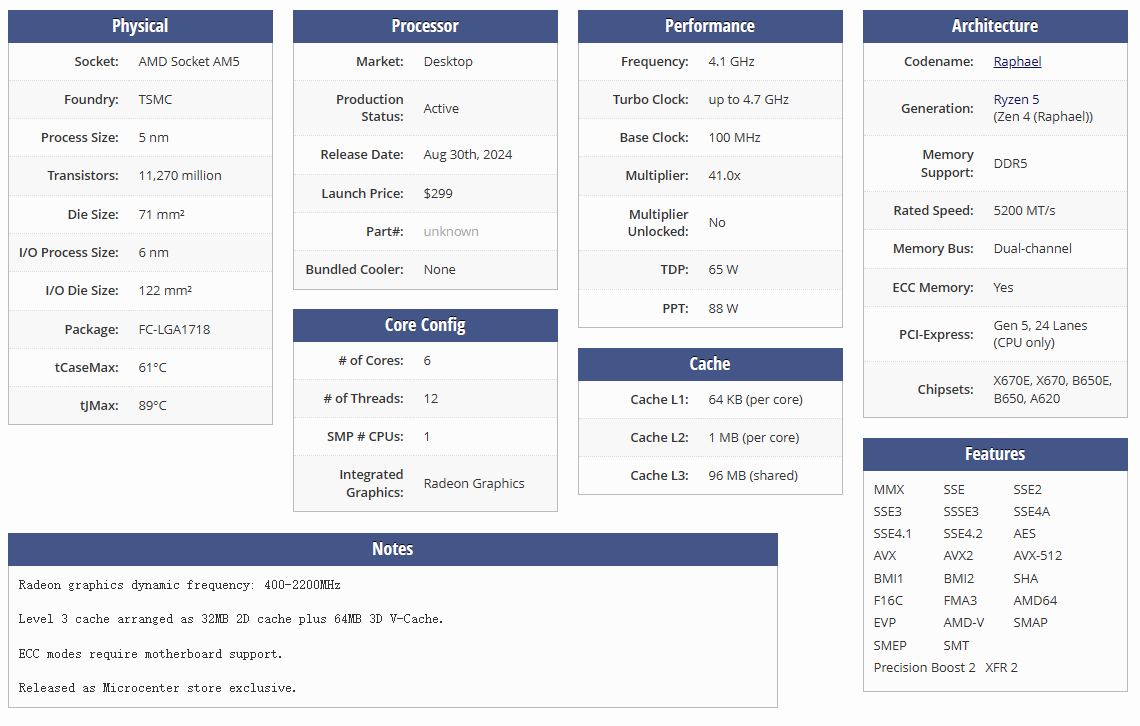Click the Aug 30th, 2024 release date
The height and width of the screenshot is (726, 1140).
coord(468,154)
